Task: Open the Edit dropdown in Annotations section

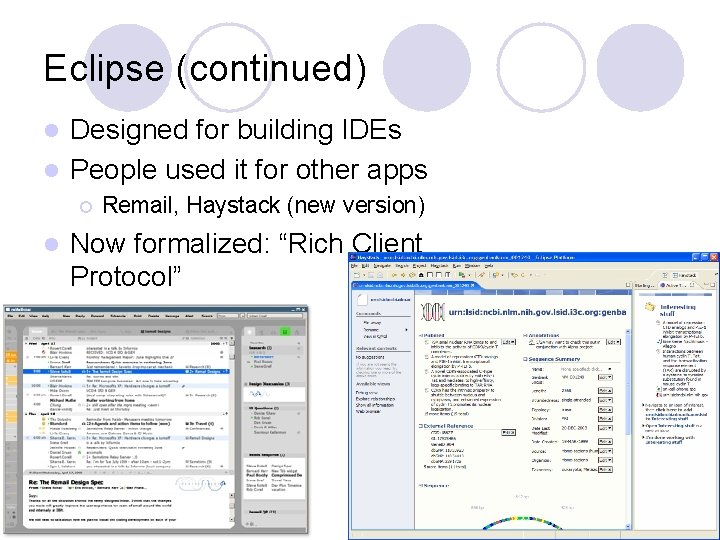Action: tap(613, 342)
